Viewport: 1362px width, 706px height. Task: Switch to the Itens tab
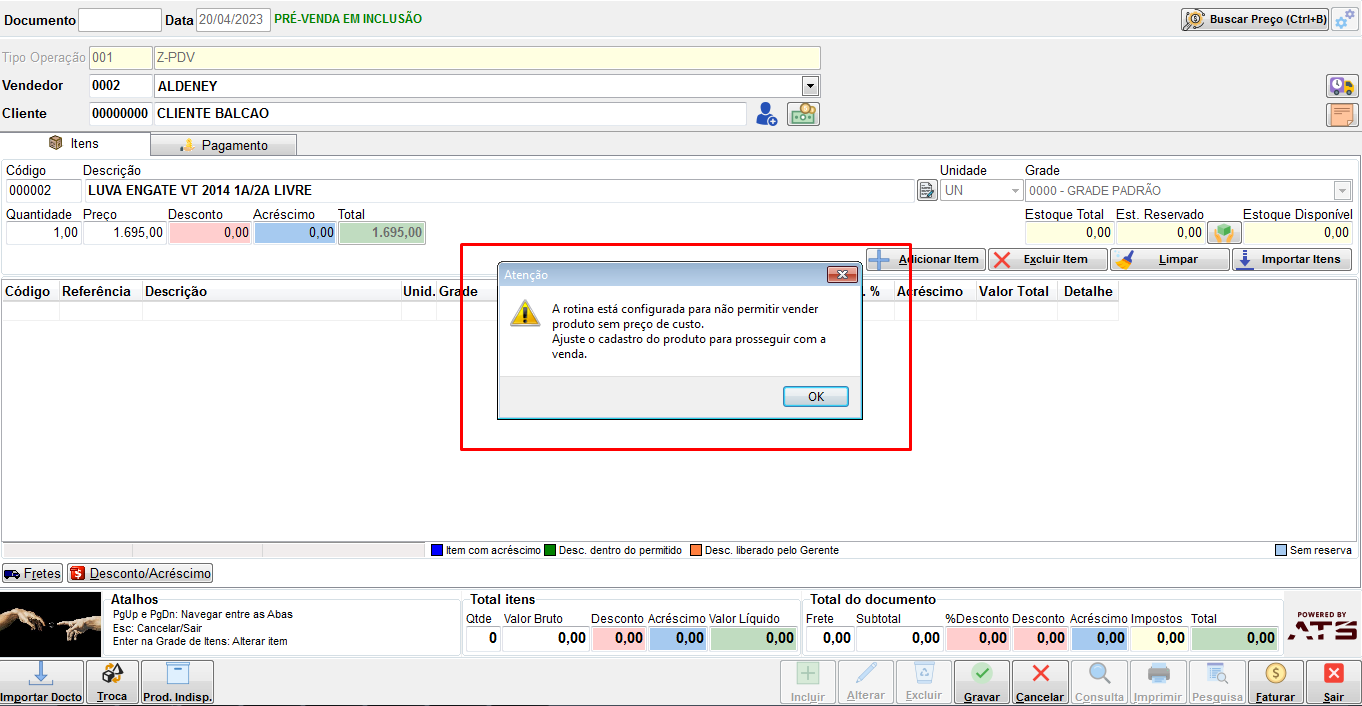tap(75, 144)
